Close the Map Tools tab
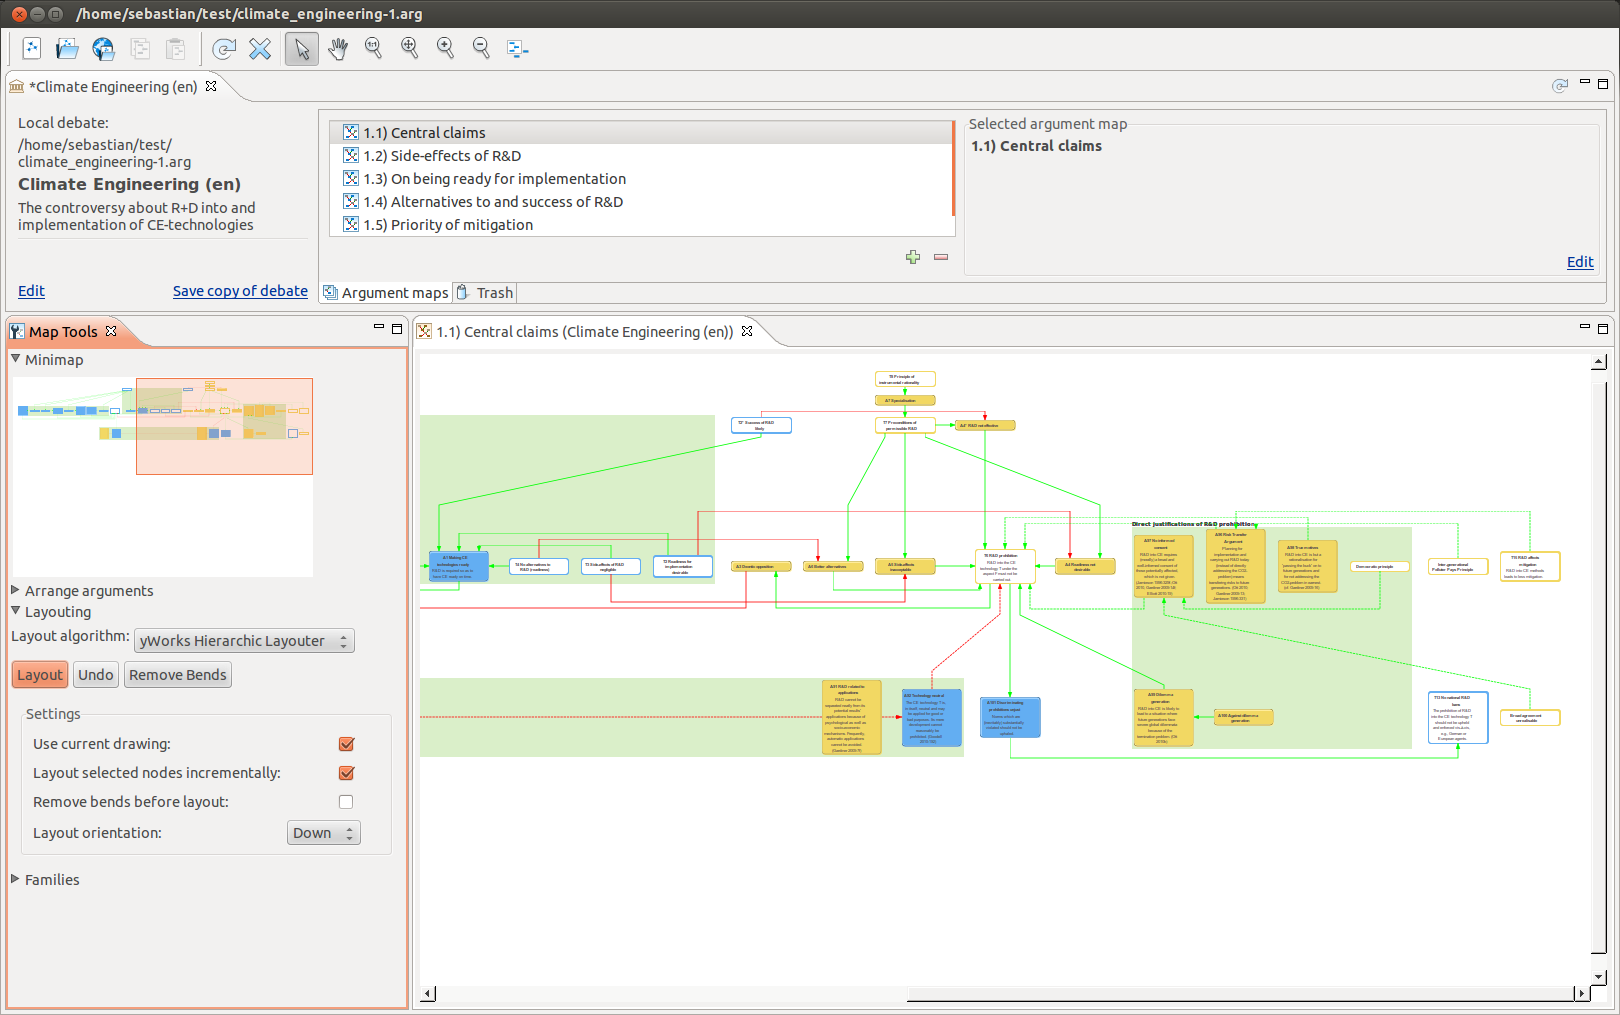The image size is (1620, 1015). [111, 331]
